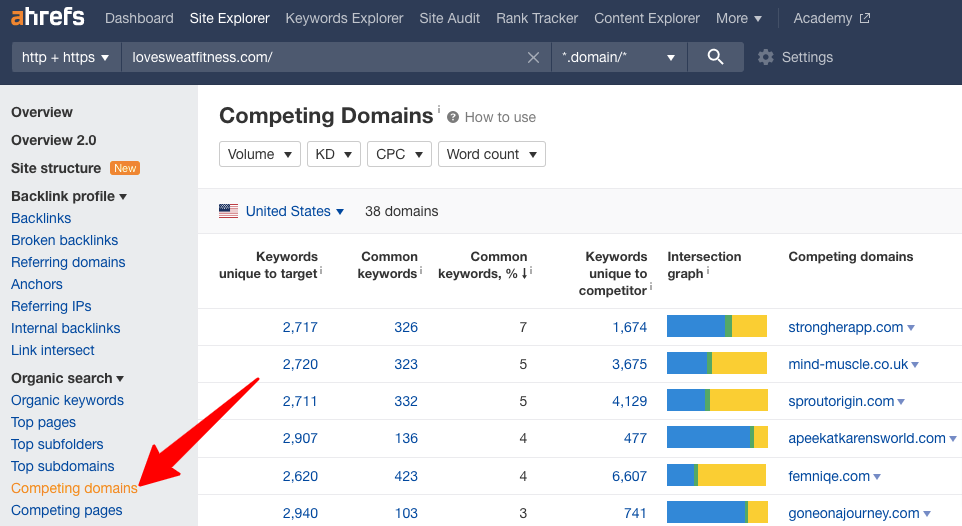Click the Ahrefs logo
Viewport: 962px width, 526px height.
tap(48, 17)
